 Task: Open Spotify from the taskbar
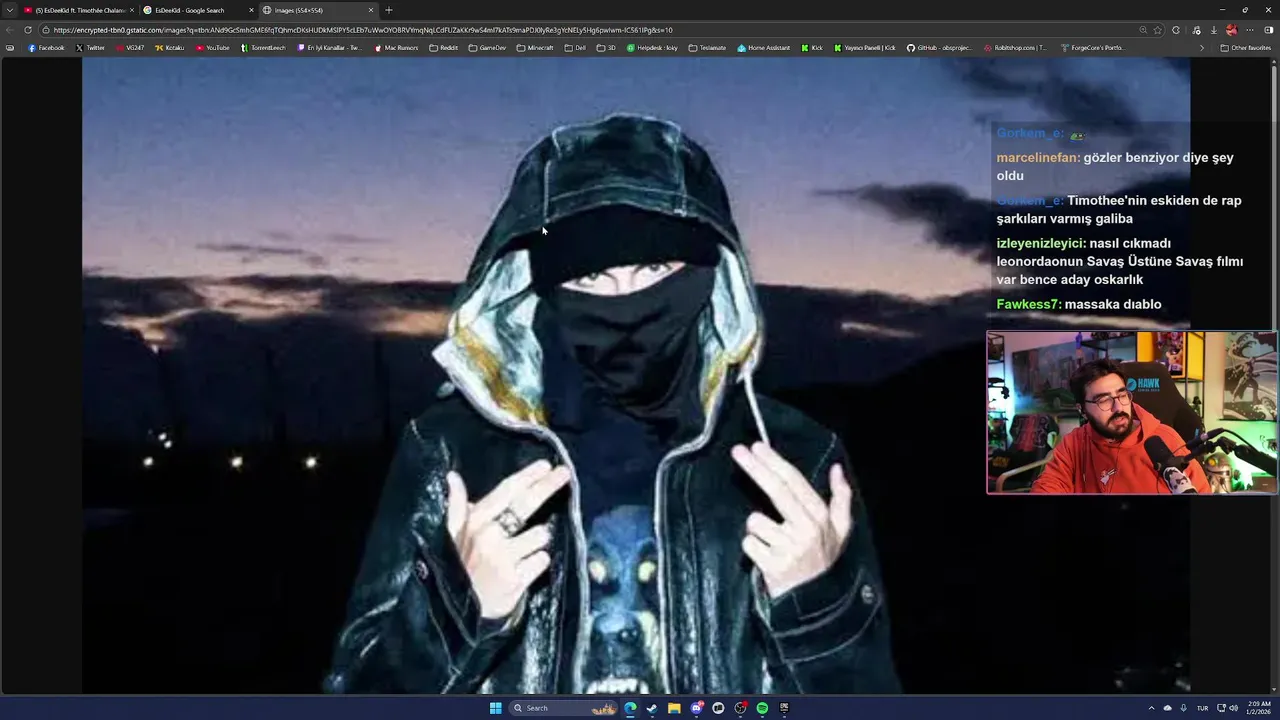(x=762, y=708)
